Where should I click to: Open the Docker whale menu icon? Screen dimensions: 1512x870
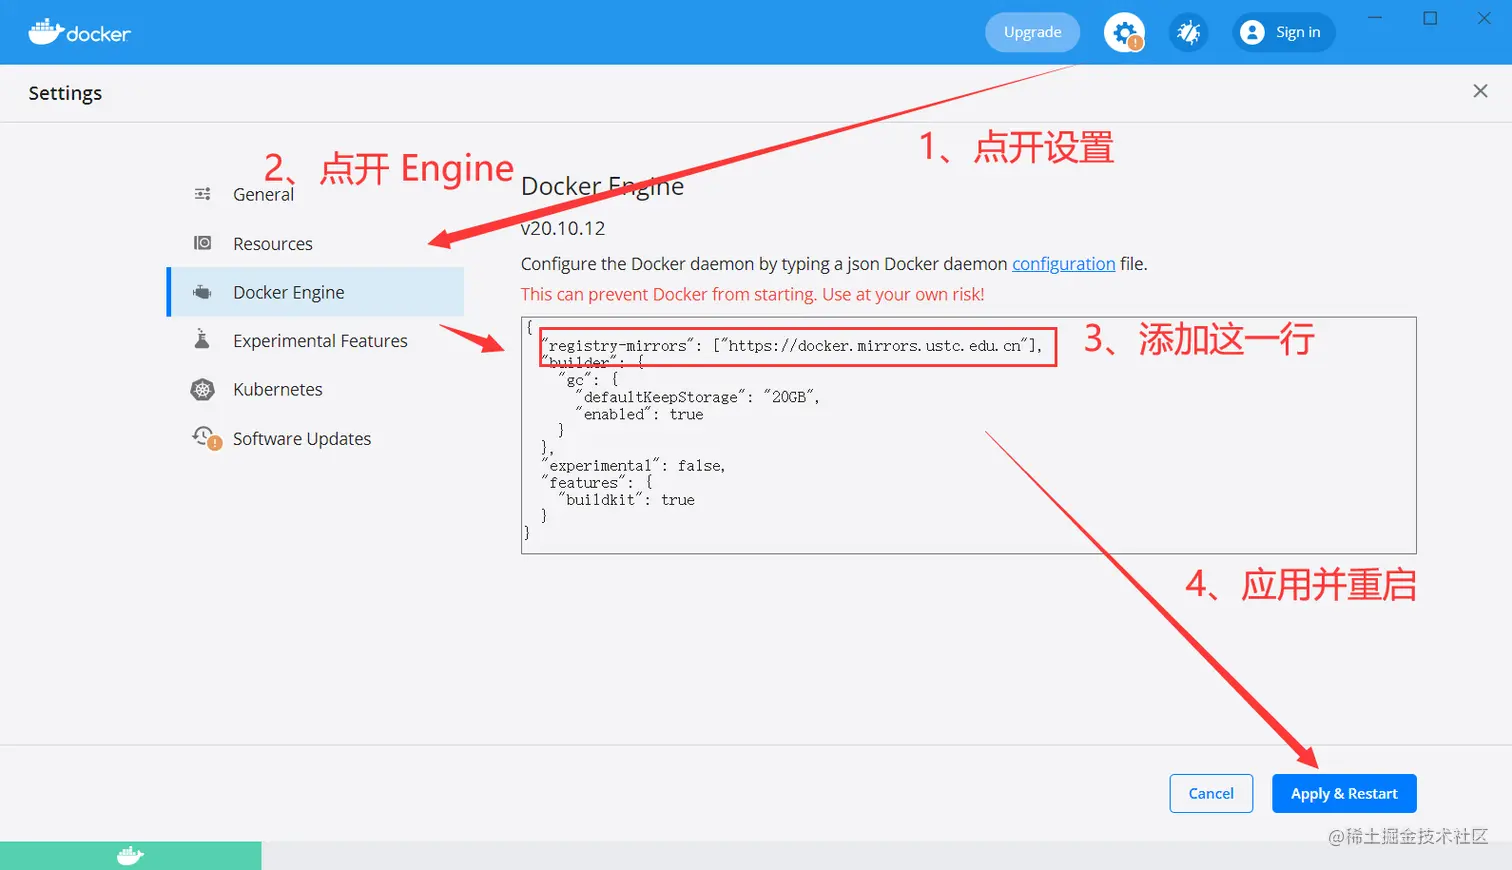[x=44, y=31]
